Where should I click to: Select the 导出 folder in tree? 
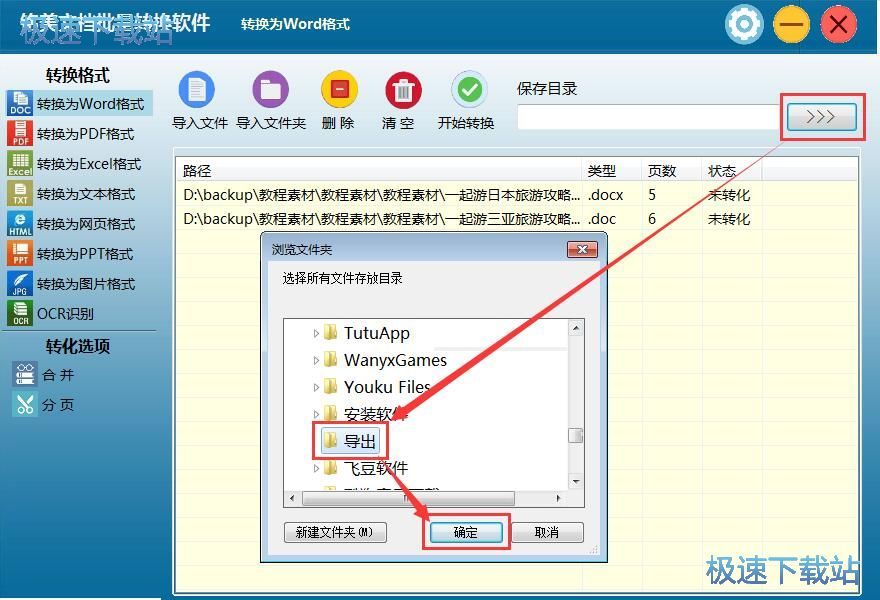pyautogui.click(x=350, y=441)
